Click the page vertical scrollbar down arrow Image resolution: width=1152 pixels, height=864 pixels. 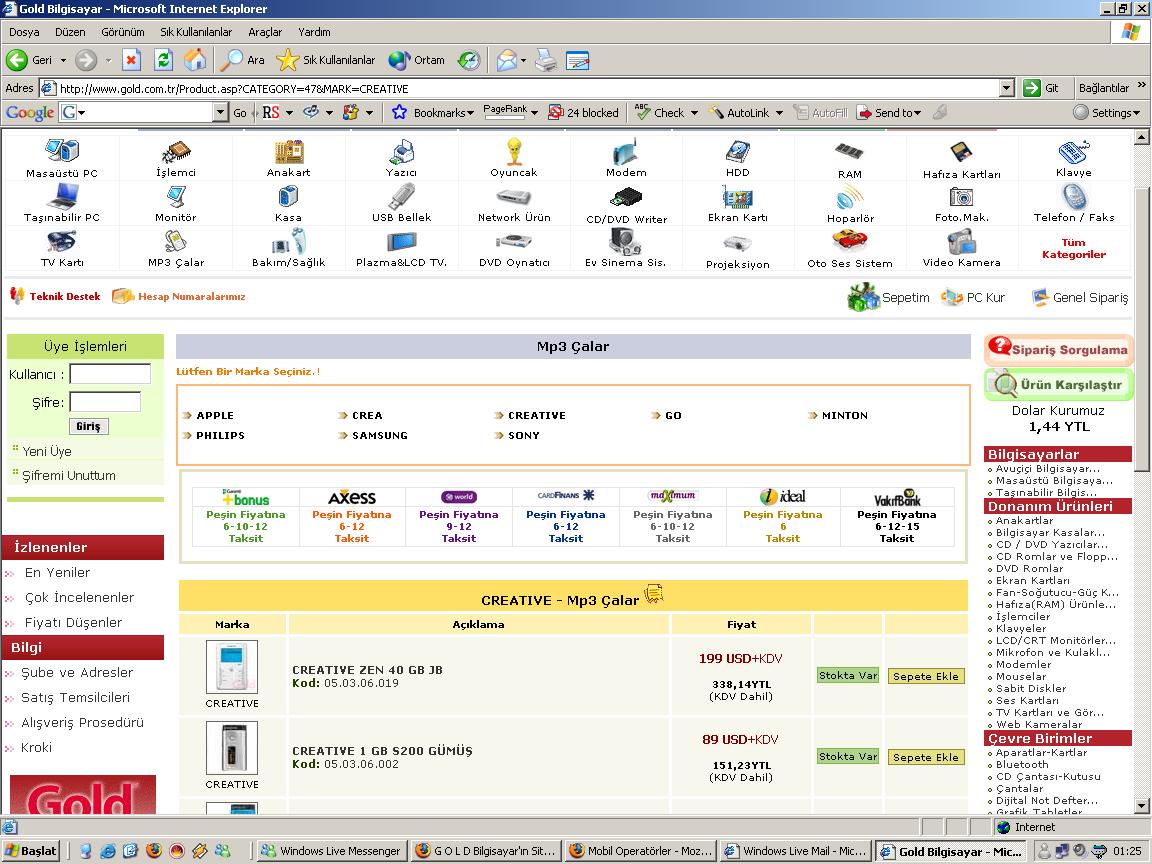coord(1142,806)
